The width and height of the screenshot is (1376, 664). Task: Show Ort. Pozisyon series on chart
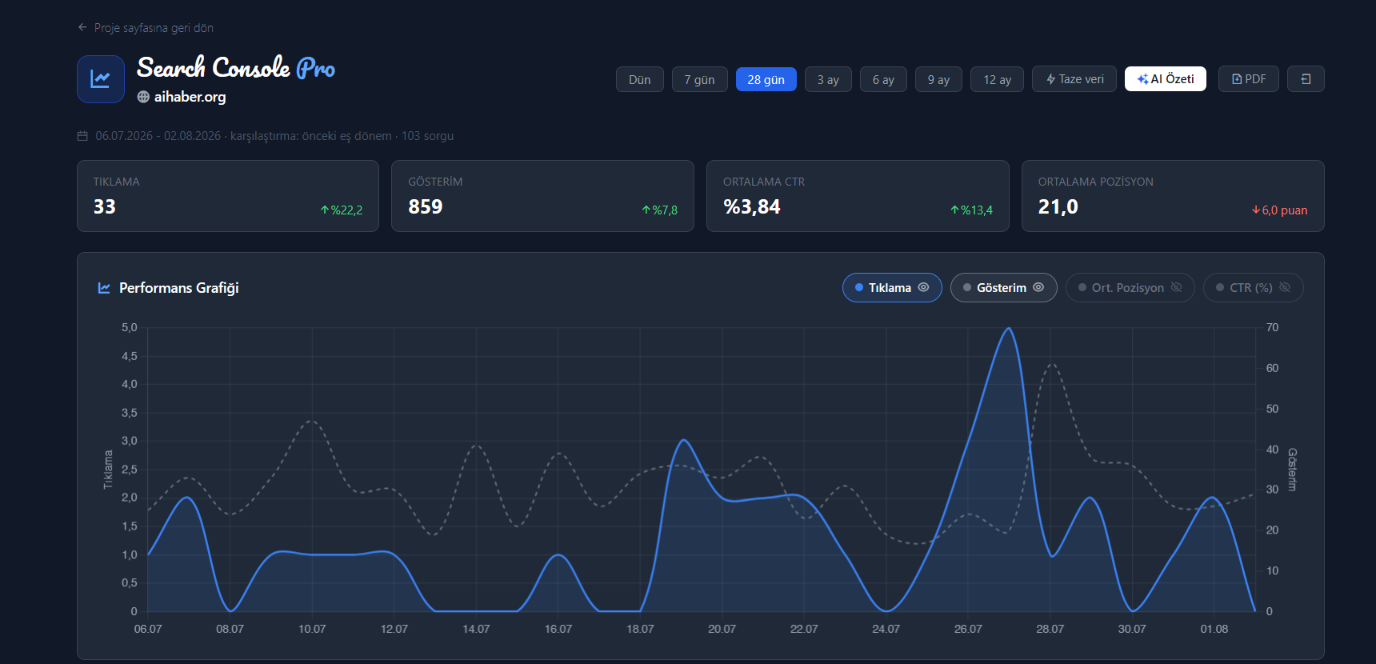(x=1130, y=288)
